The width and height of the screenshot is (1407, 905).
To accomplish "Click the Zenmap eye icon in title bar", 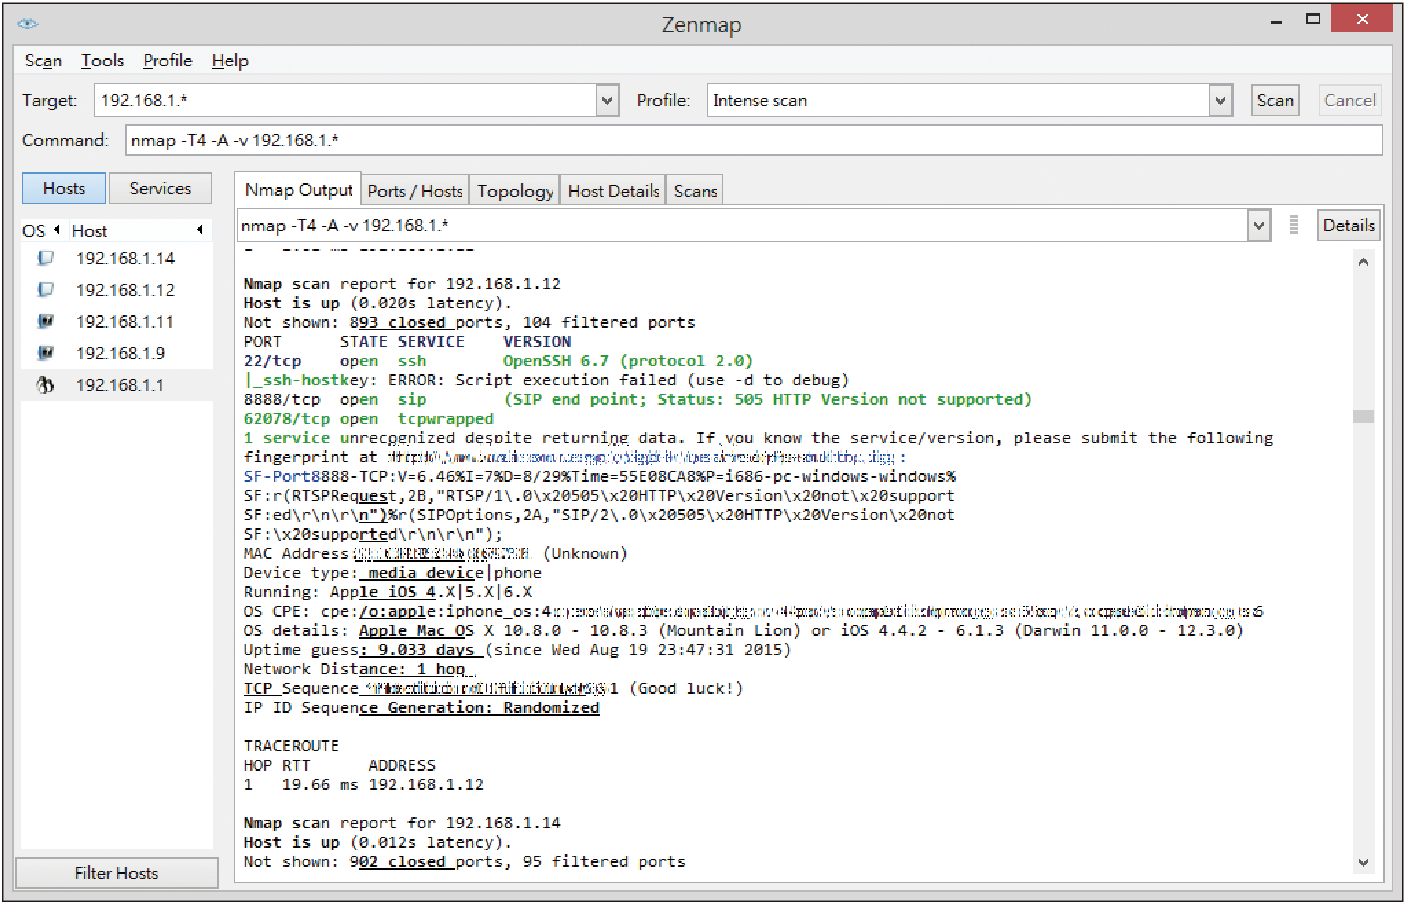I will pyautogui.click(x=28, y=23).
